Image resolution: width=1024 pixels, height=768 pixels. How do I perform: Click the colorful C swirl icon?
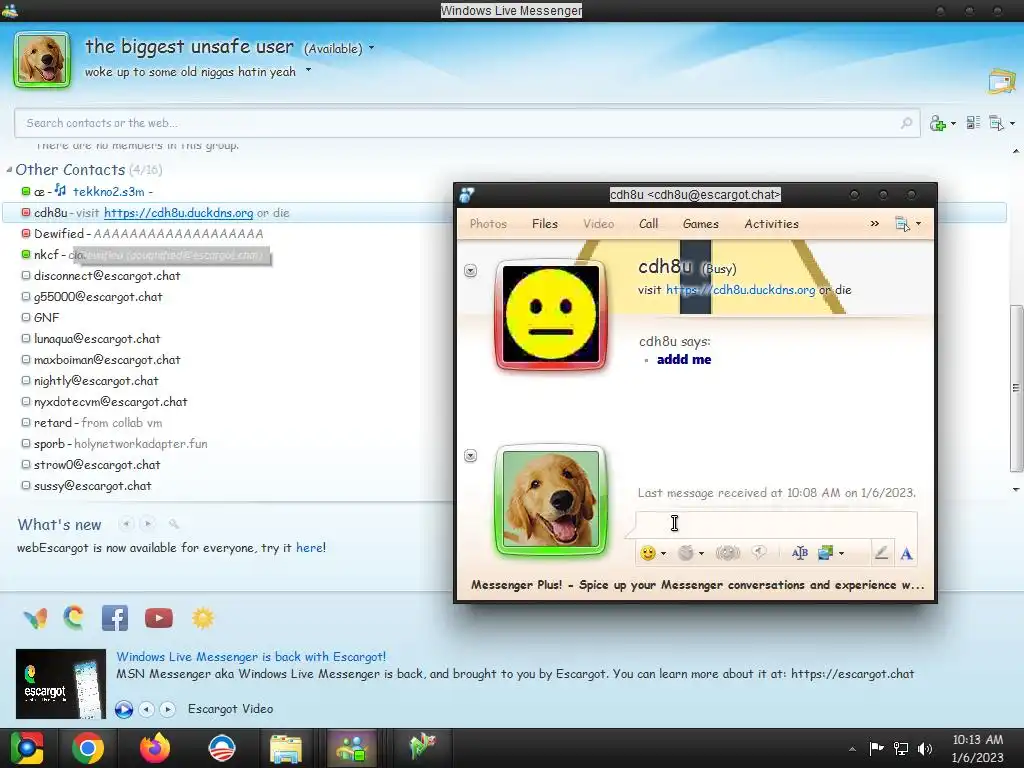[74, 618]
